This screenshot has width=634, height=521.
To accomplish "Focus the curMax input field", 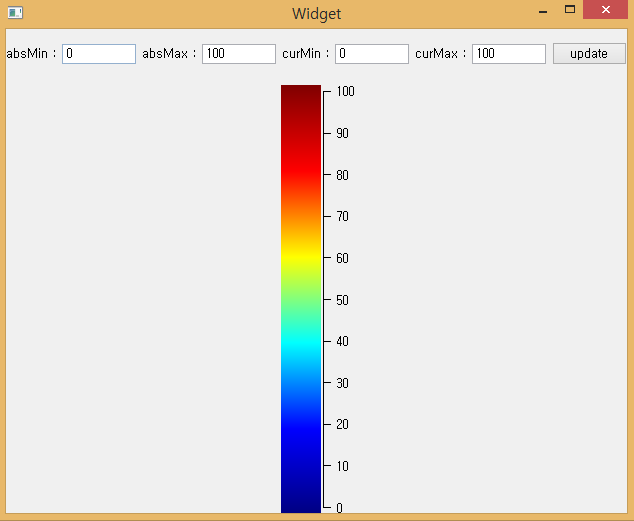I will (509, 54).
